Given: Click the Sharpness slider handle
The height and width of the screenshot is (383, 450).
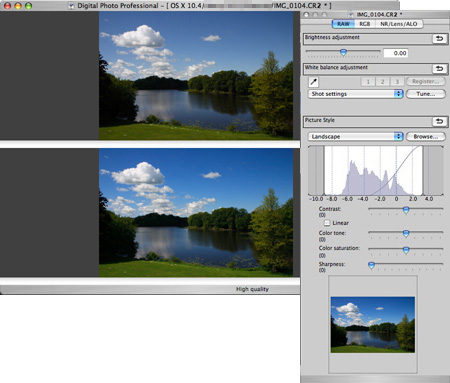Looking at the screenshot, I should [x=371, y=265].
